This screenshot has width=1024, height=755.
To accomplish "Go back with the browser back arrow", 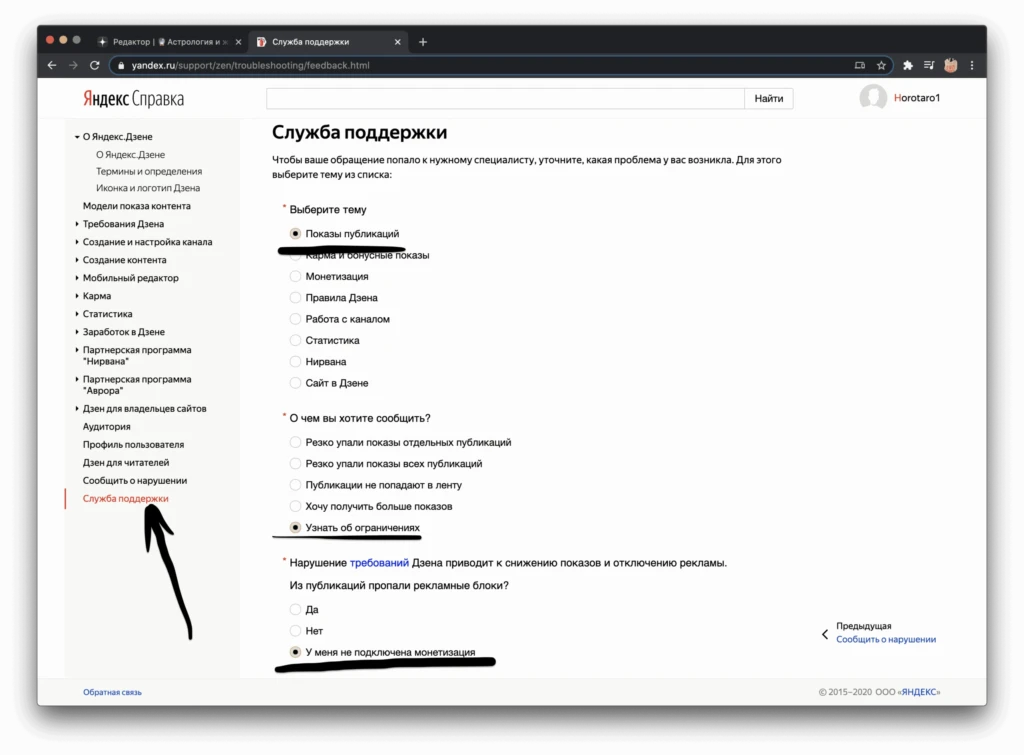I will pyautogui.click(x=52, y=65).
